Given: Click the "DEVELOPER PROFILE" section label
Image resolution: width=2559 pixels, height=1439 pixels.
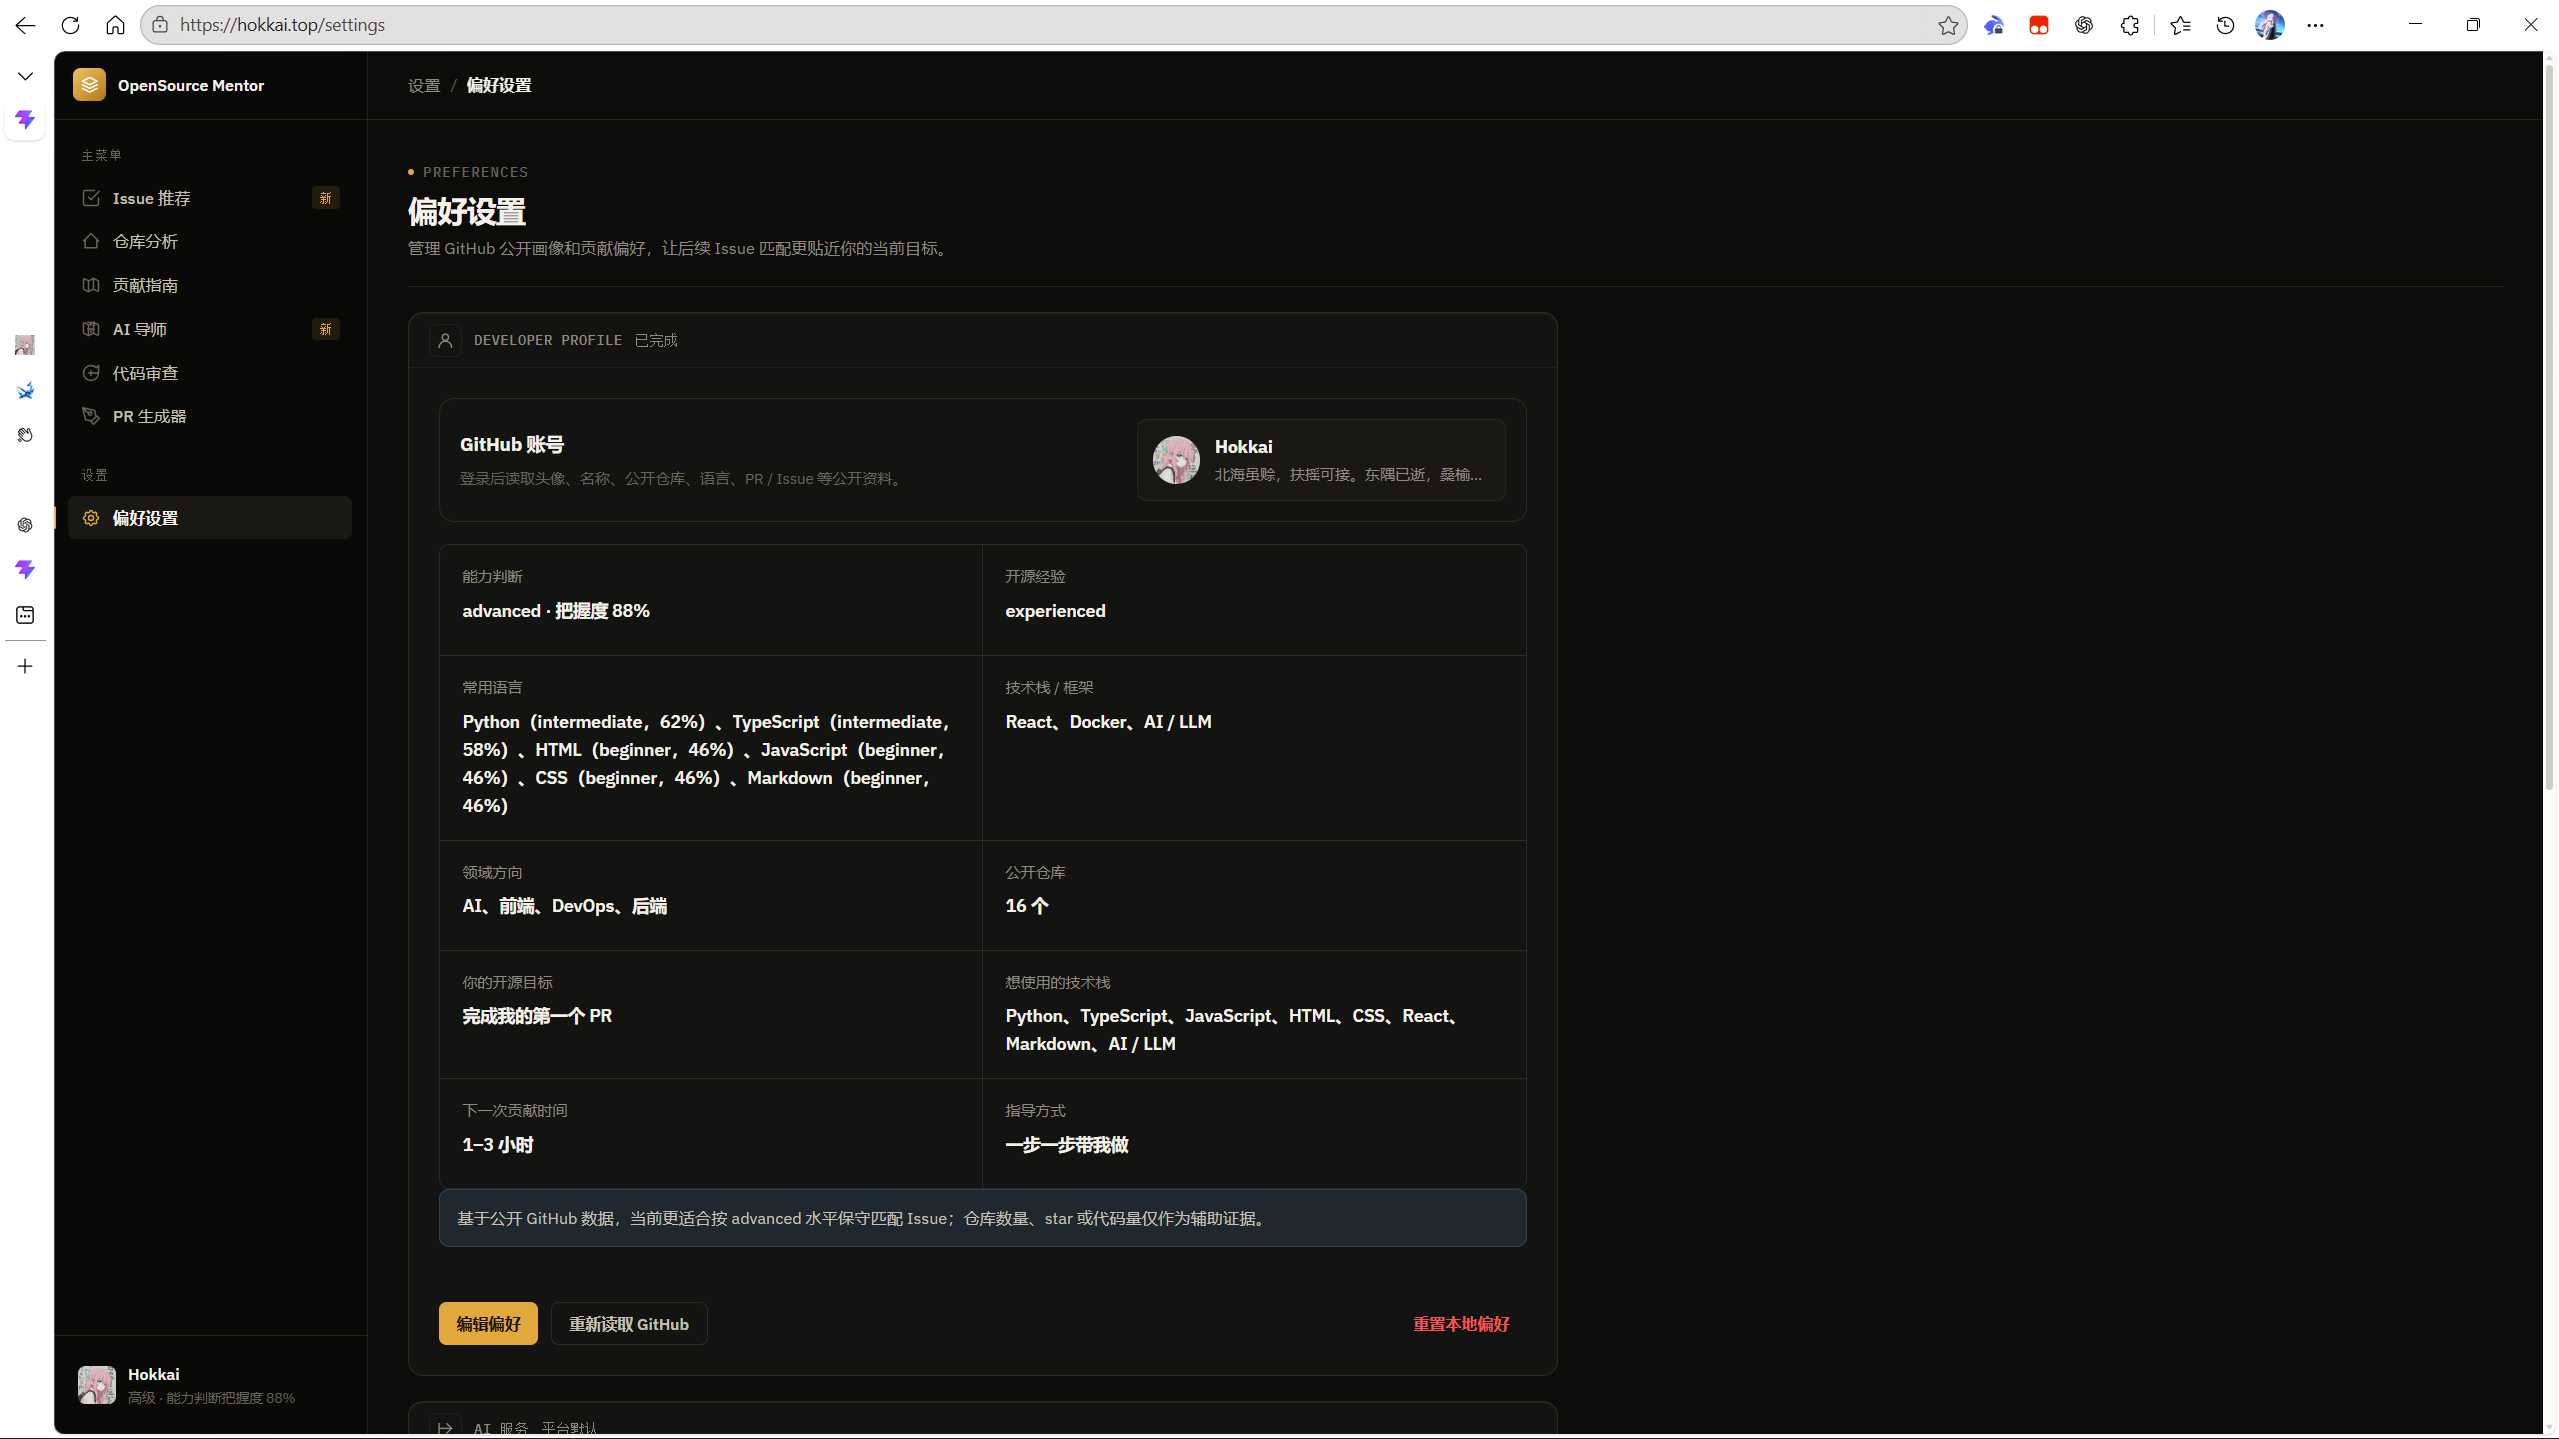Looking at the screenshot, I should (548, 341).
